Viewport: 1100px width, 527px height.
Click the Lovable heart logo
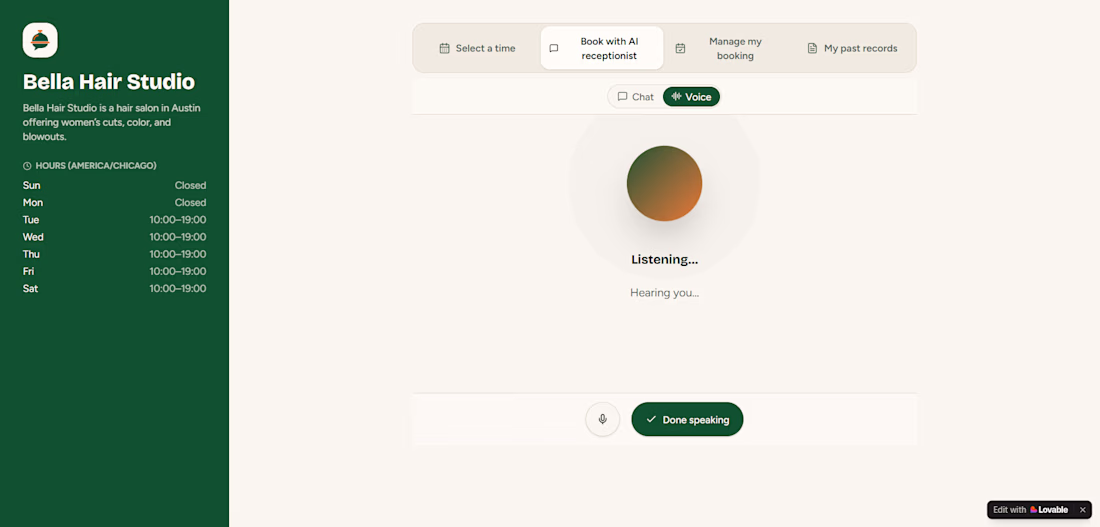coord(1033,510)
